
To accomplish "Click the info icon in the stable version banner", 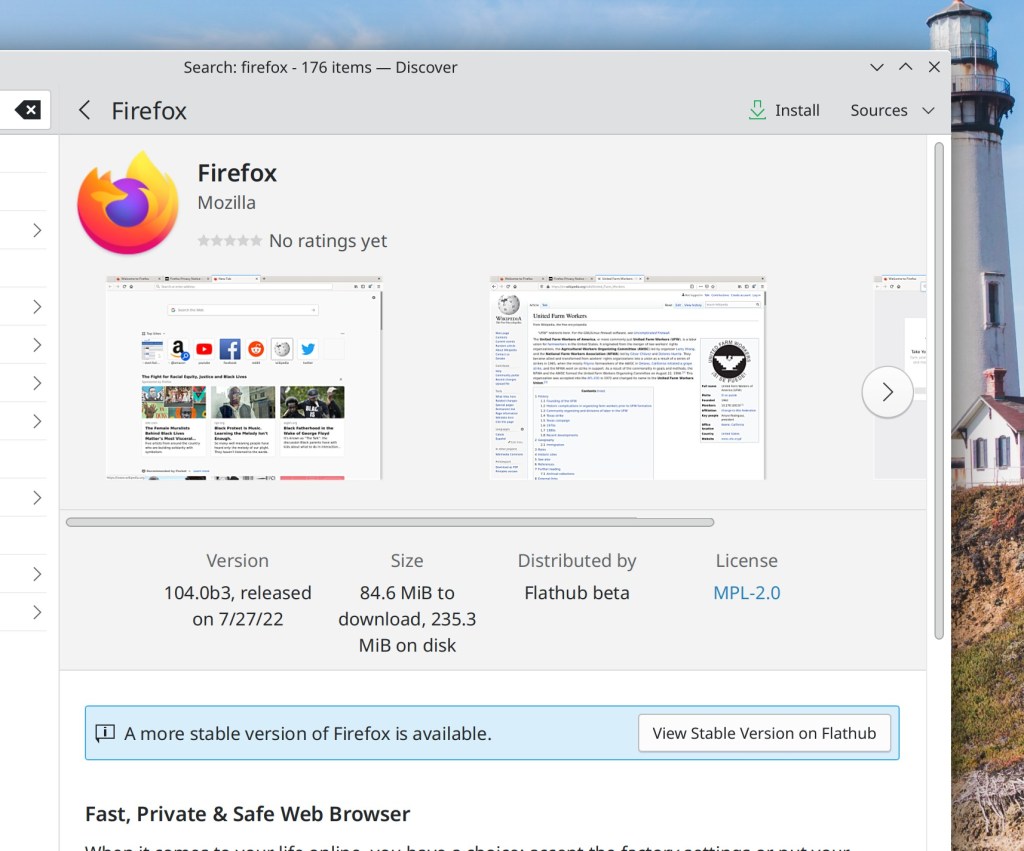I will click(x=105, y=733).
